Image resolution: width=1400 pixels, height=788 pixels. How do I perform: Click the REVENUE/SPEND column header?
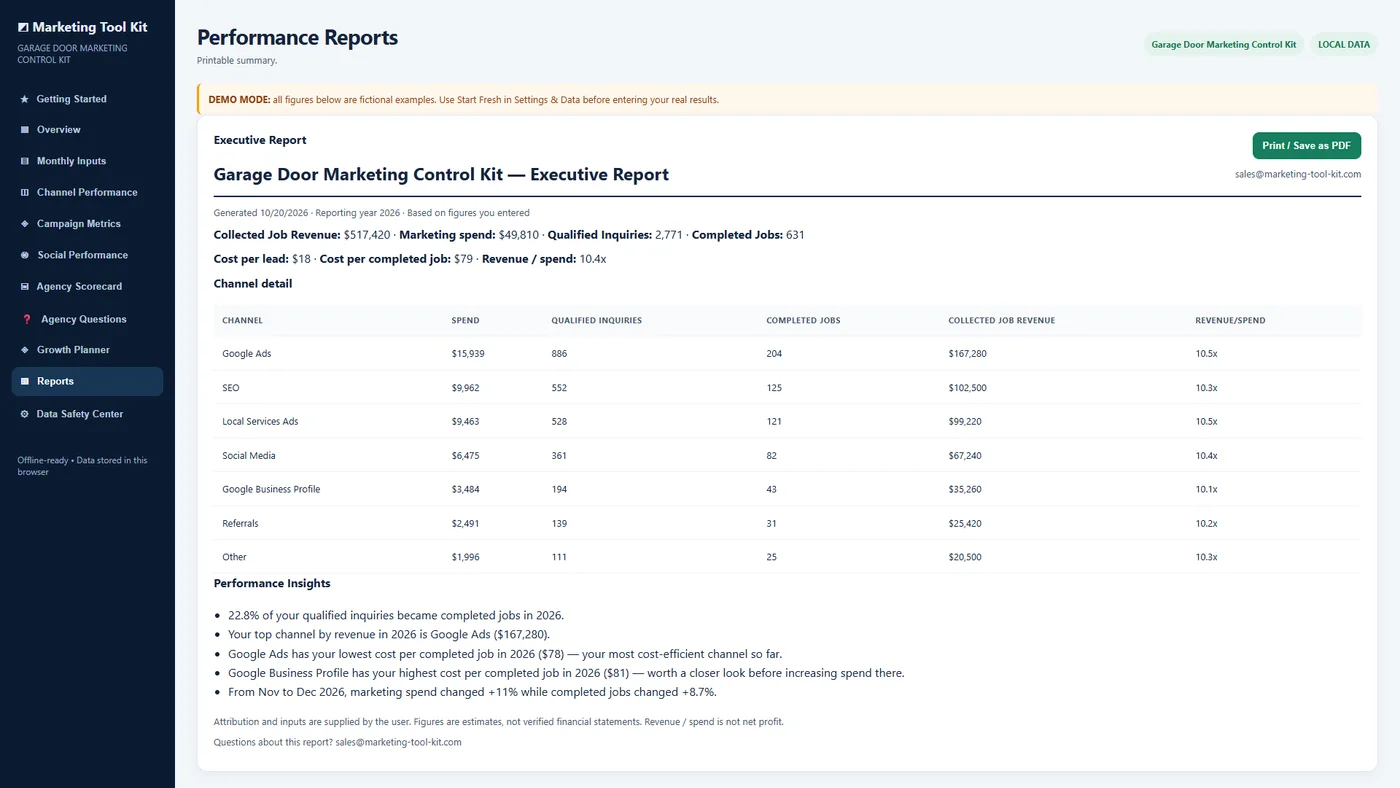1230,320
